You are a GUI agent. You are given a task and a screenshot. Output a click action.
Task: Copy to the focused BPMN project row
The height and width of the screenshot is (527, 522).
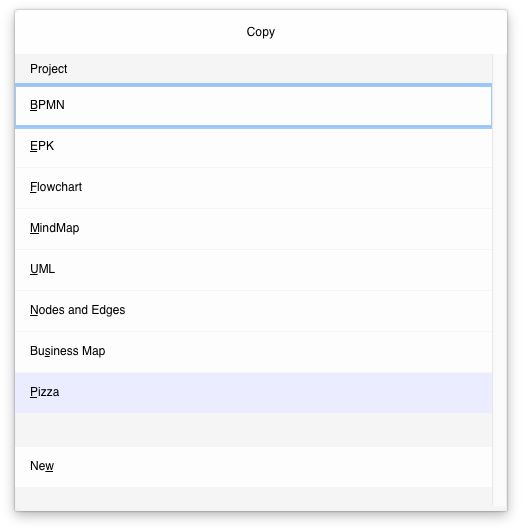click(x=253, y=106)
